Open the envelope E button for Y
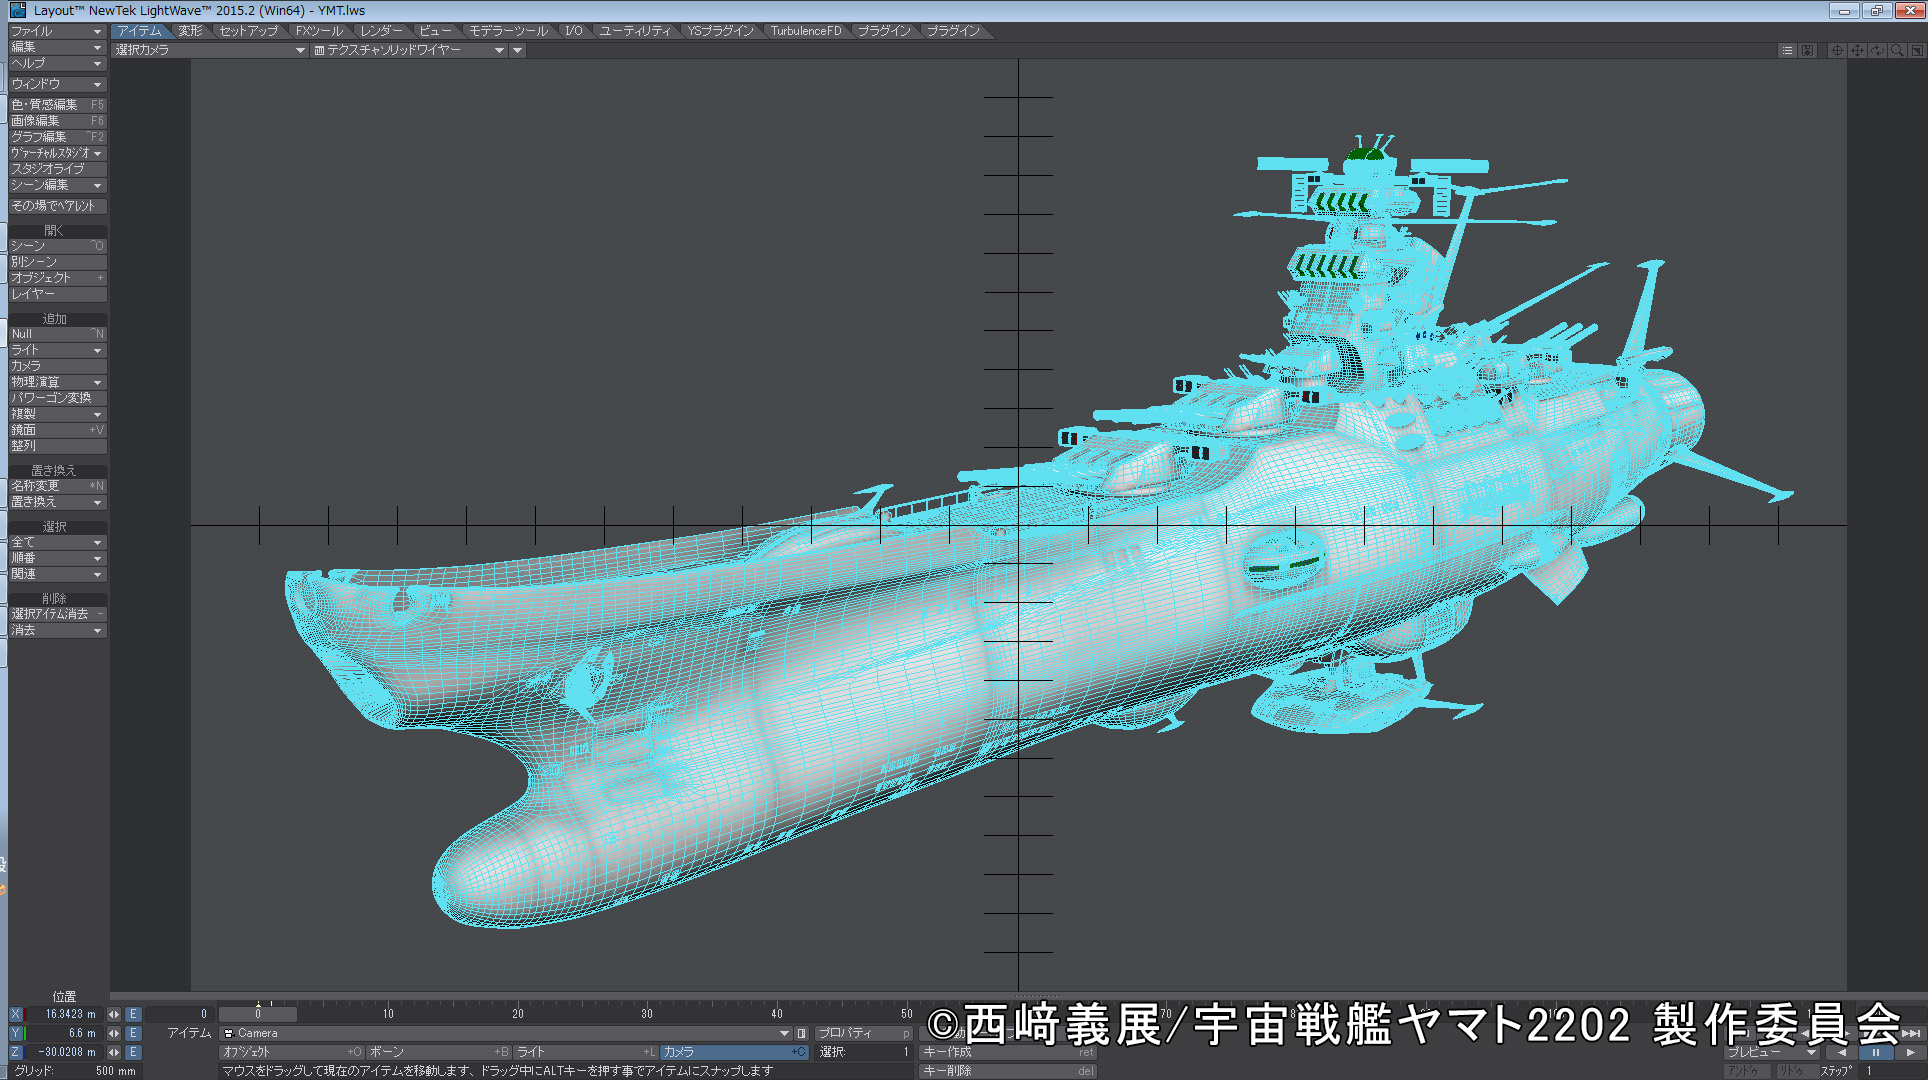Image resolution: width=1928 pixels, height=1080 pixels. 133,1033
